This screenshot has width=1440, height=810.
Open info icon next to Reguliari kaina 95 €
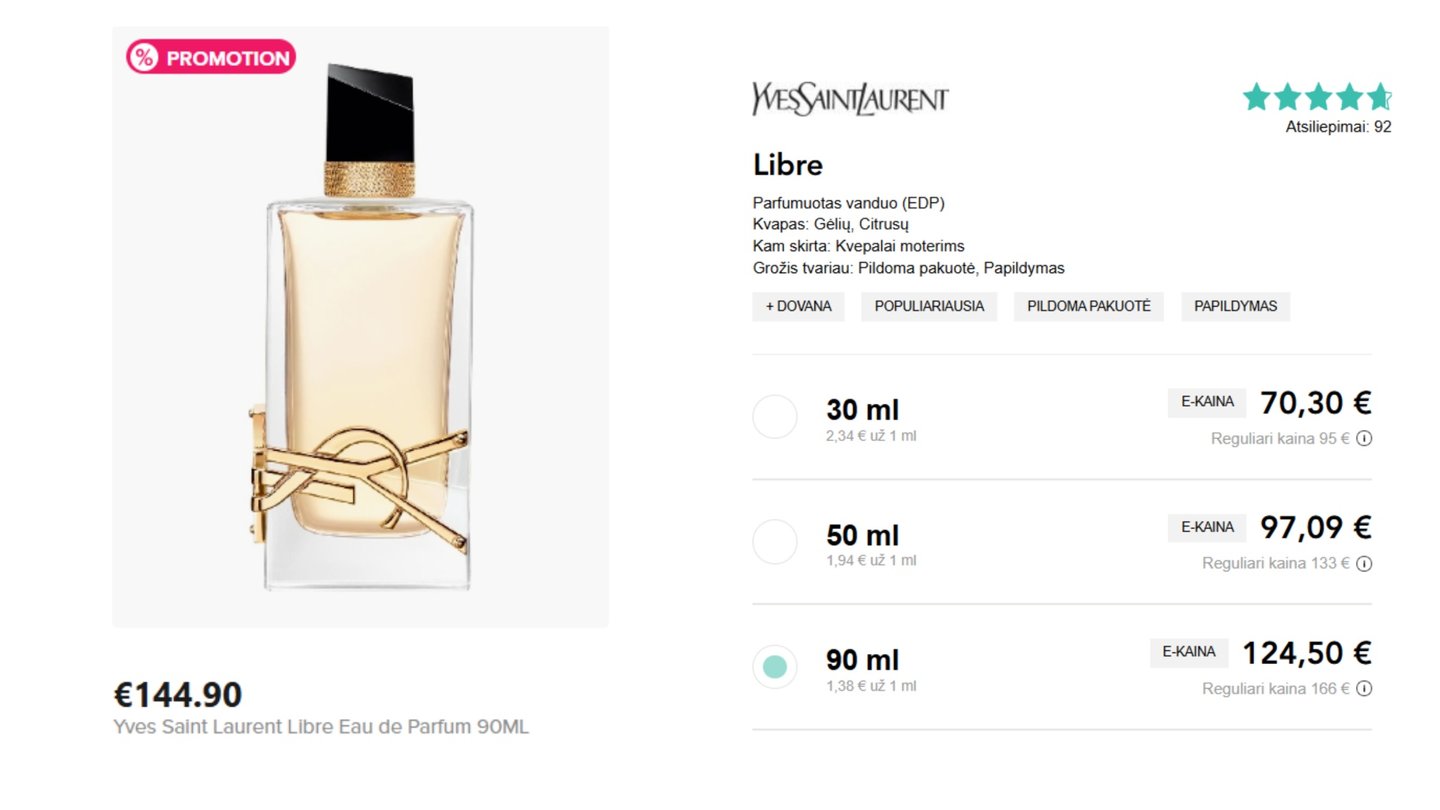1364,438
